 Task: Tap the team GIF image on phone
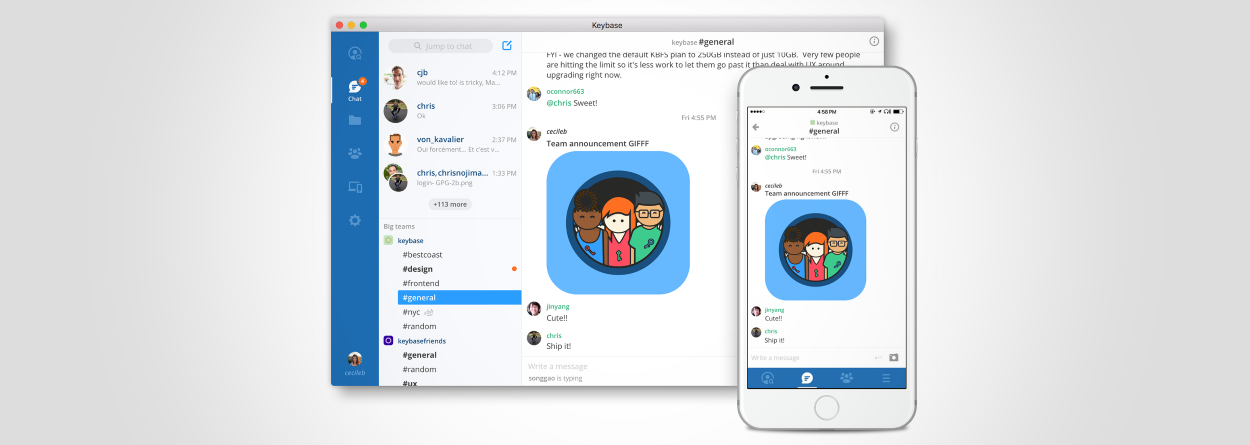[815, 249]
